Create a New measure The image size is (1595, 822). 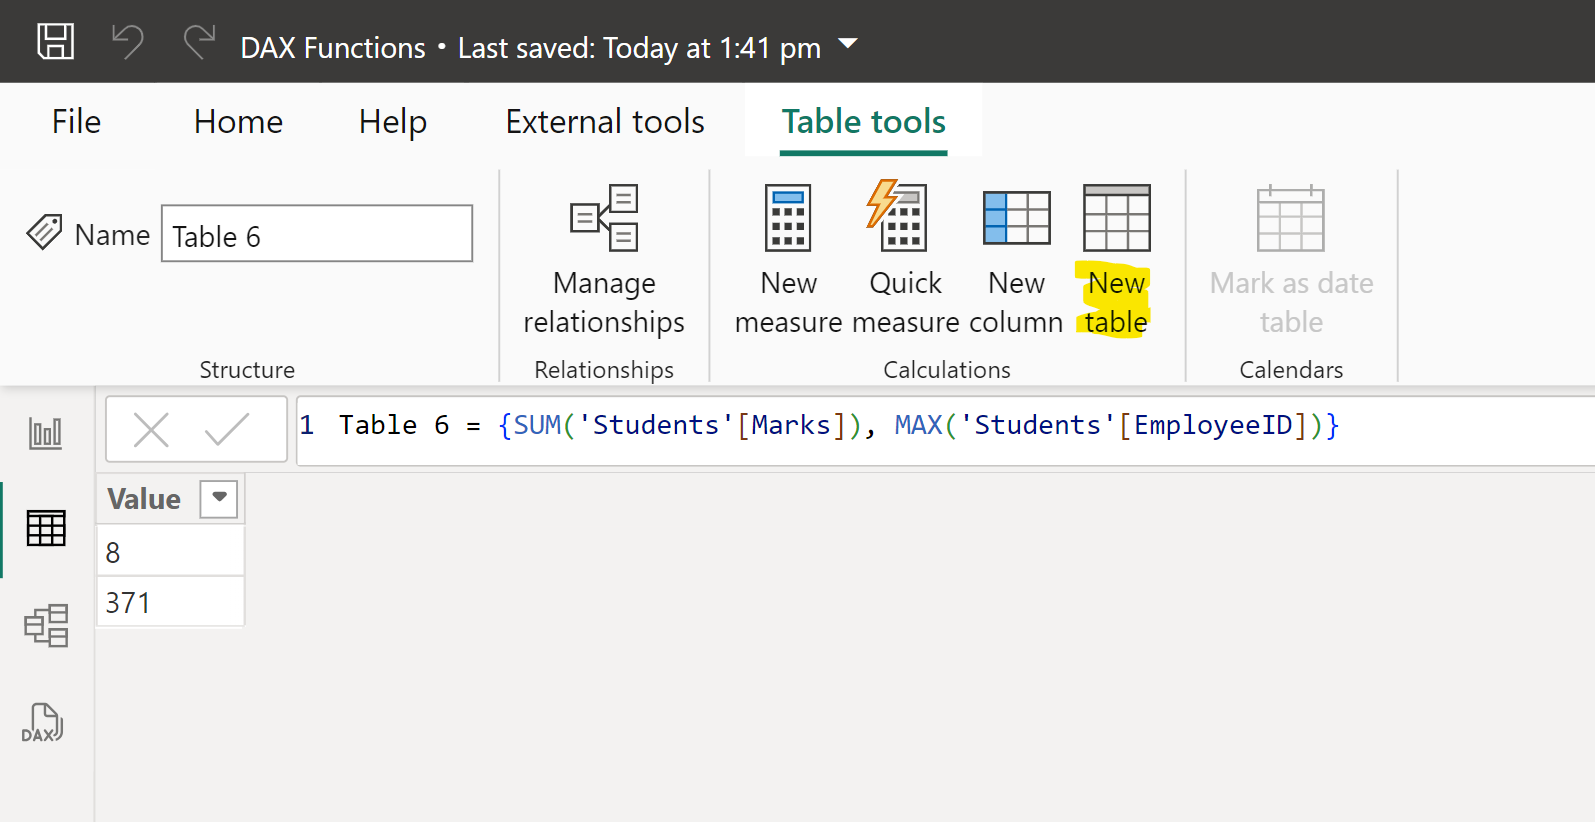pyautogui.click(x=788, y=260)
